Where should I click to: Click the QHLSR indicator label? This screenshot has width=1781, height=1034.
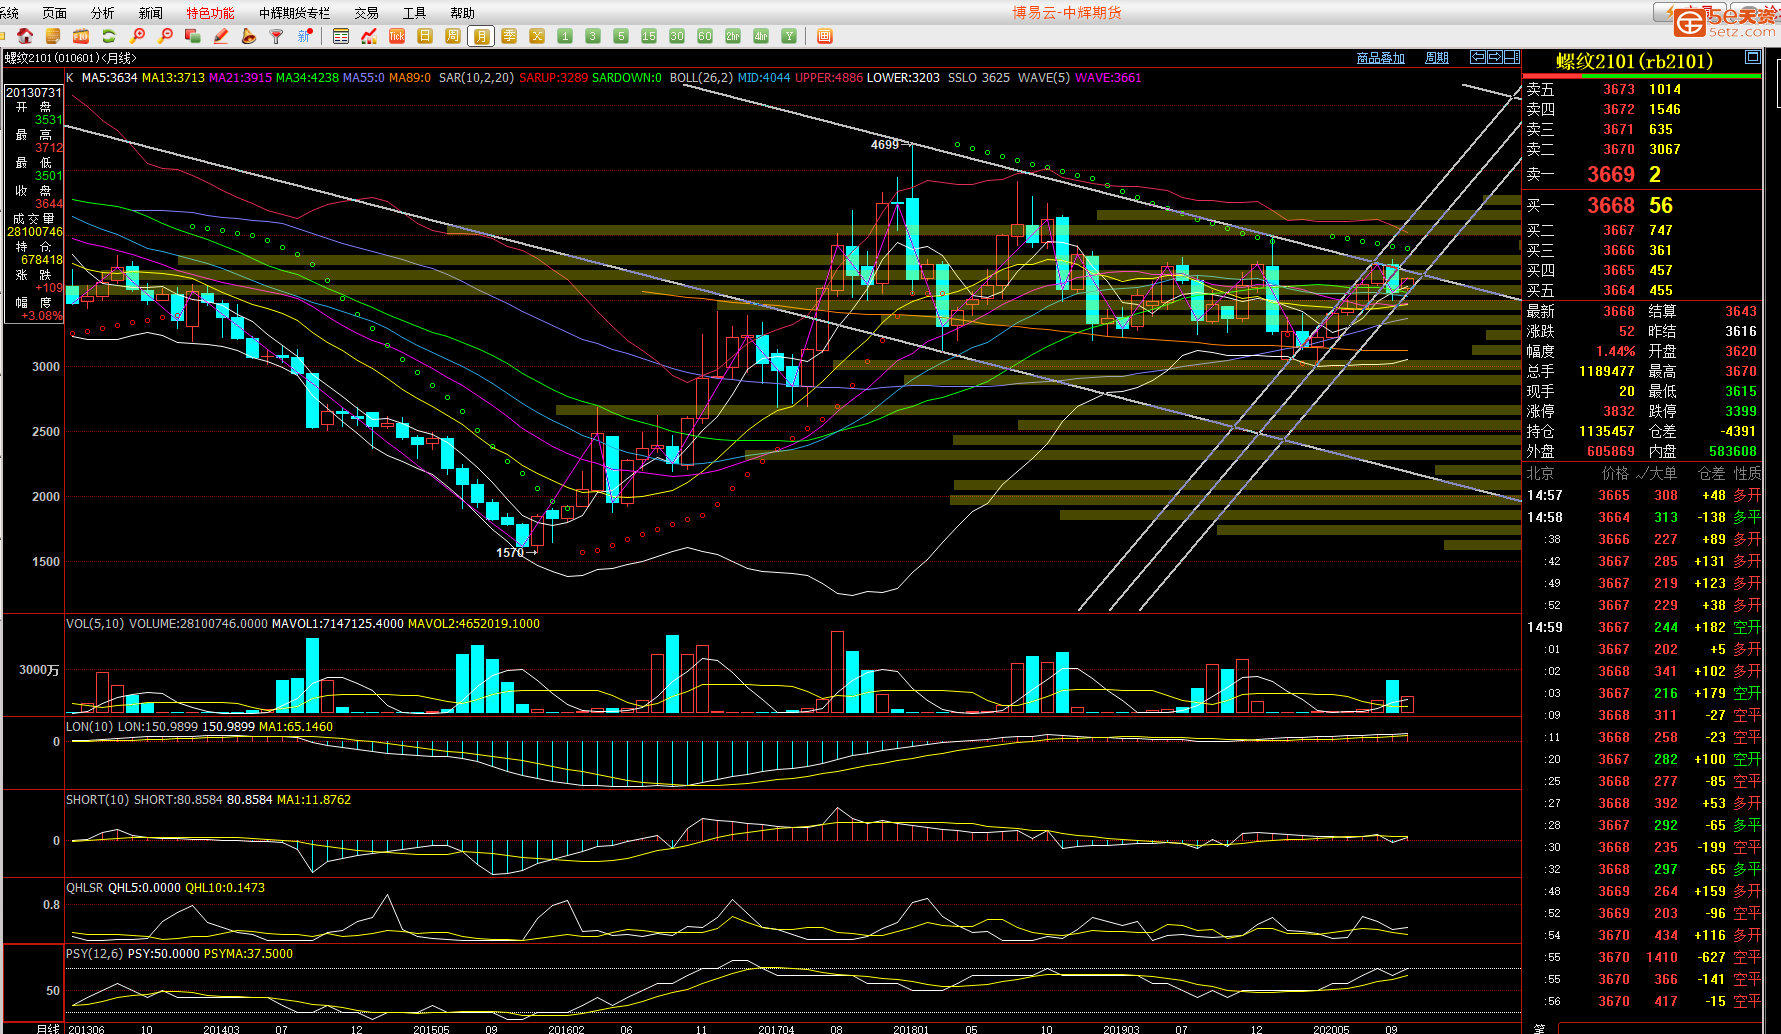coord(85,888)
